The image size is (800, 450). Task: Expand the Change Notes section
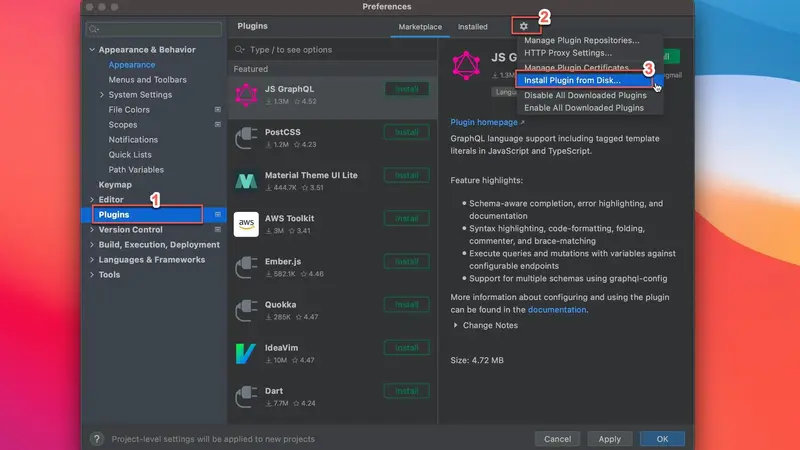coord(456,326)
